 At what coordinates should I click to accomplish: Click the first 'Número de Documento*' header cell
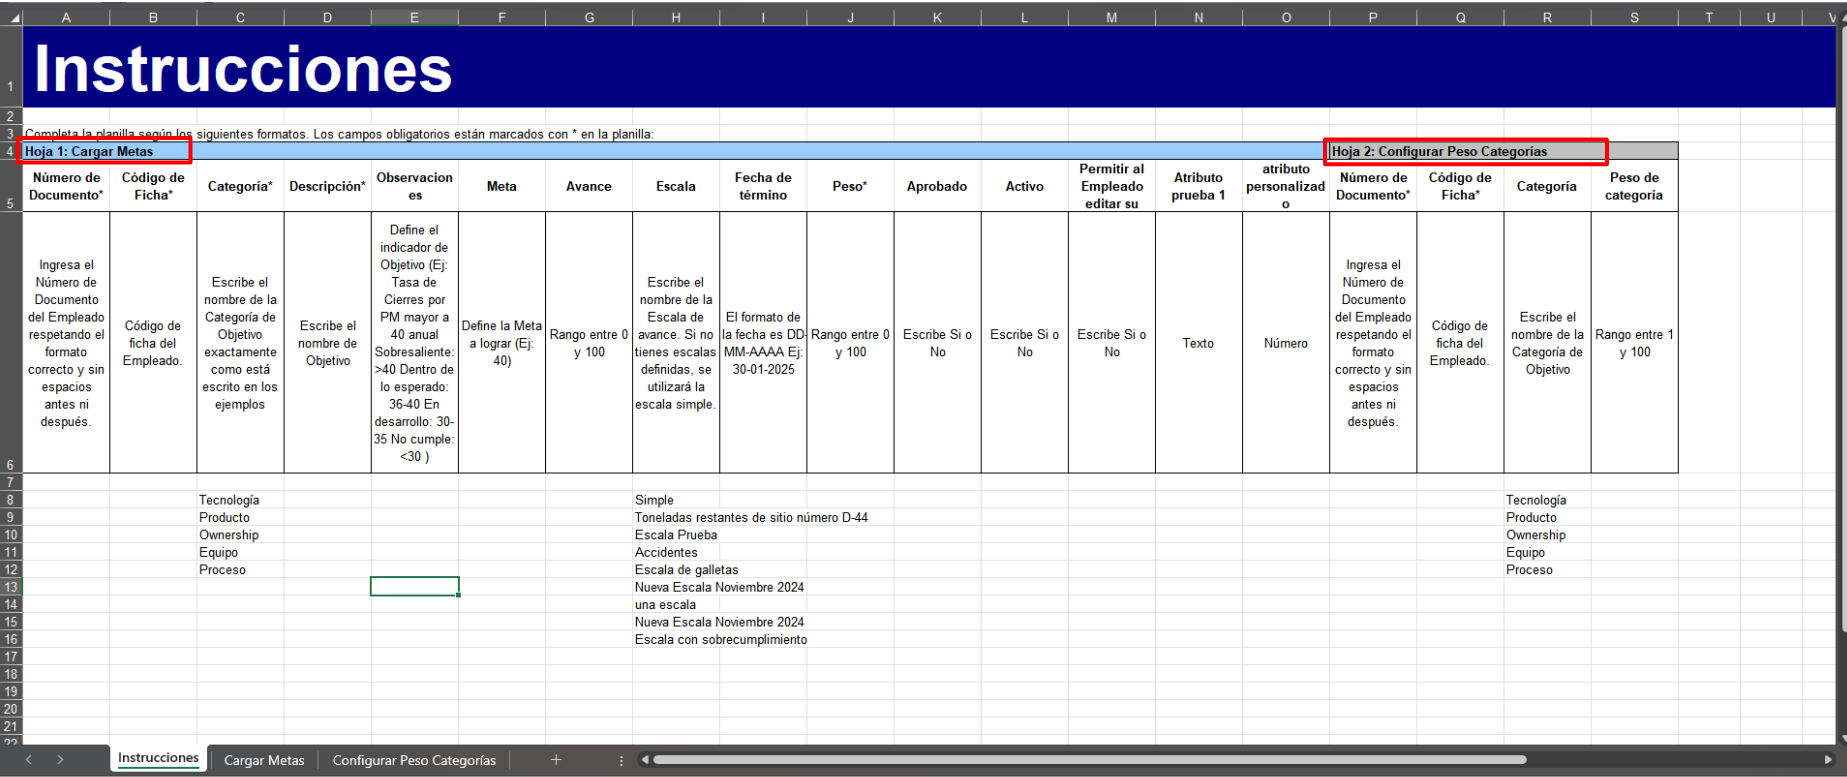(66, 186)
